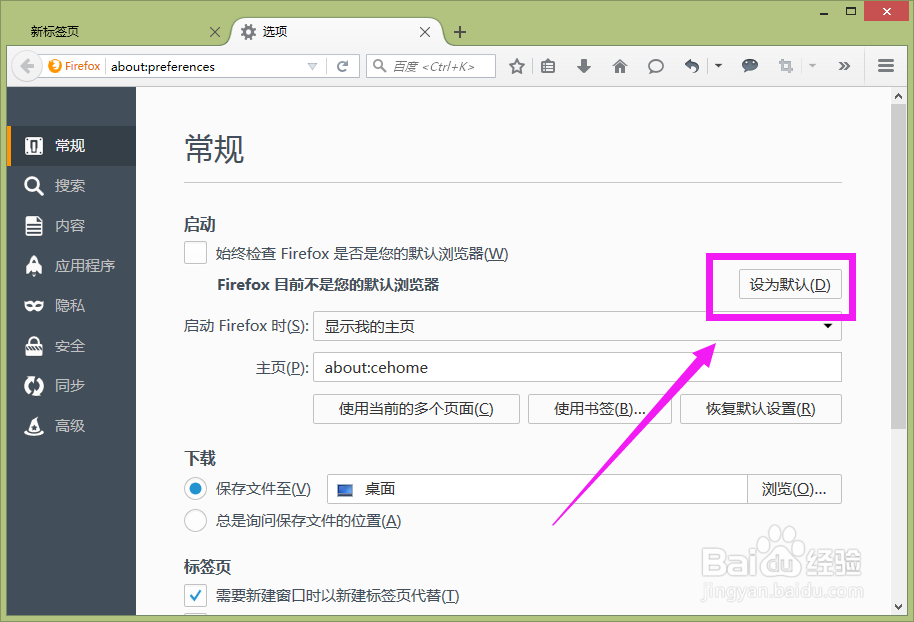914x622 pixels.
Task: Open the 搜索 search settings panel
Action: pyautogui.click(x=72, y=186)
